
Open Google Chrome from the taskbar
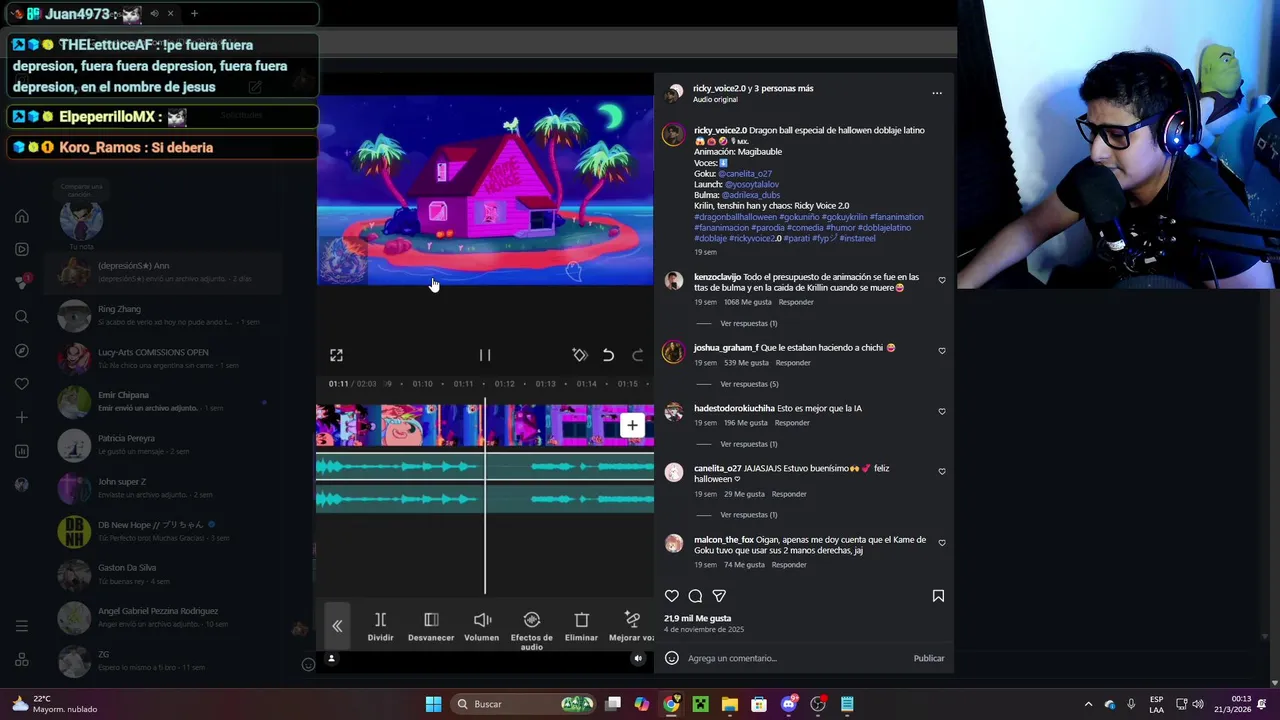(671, 704)
